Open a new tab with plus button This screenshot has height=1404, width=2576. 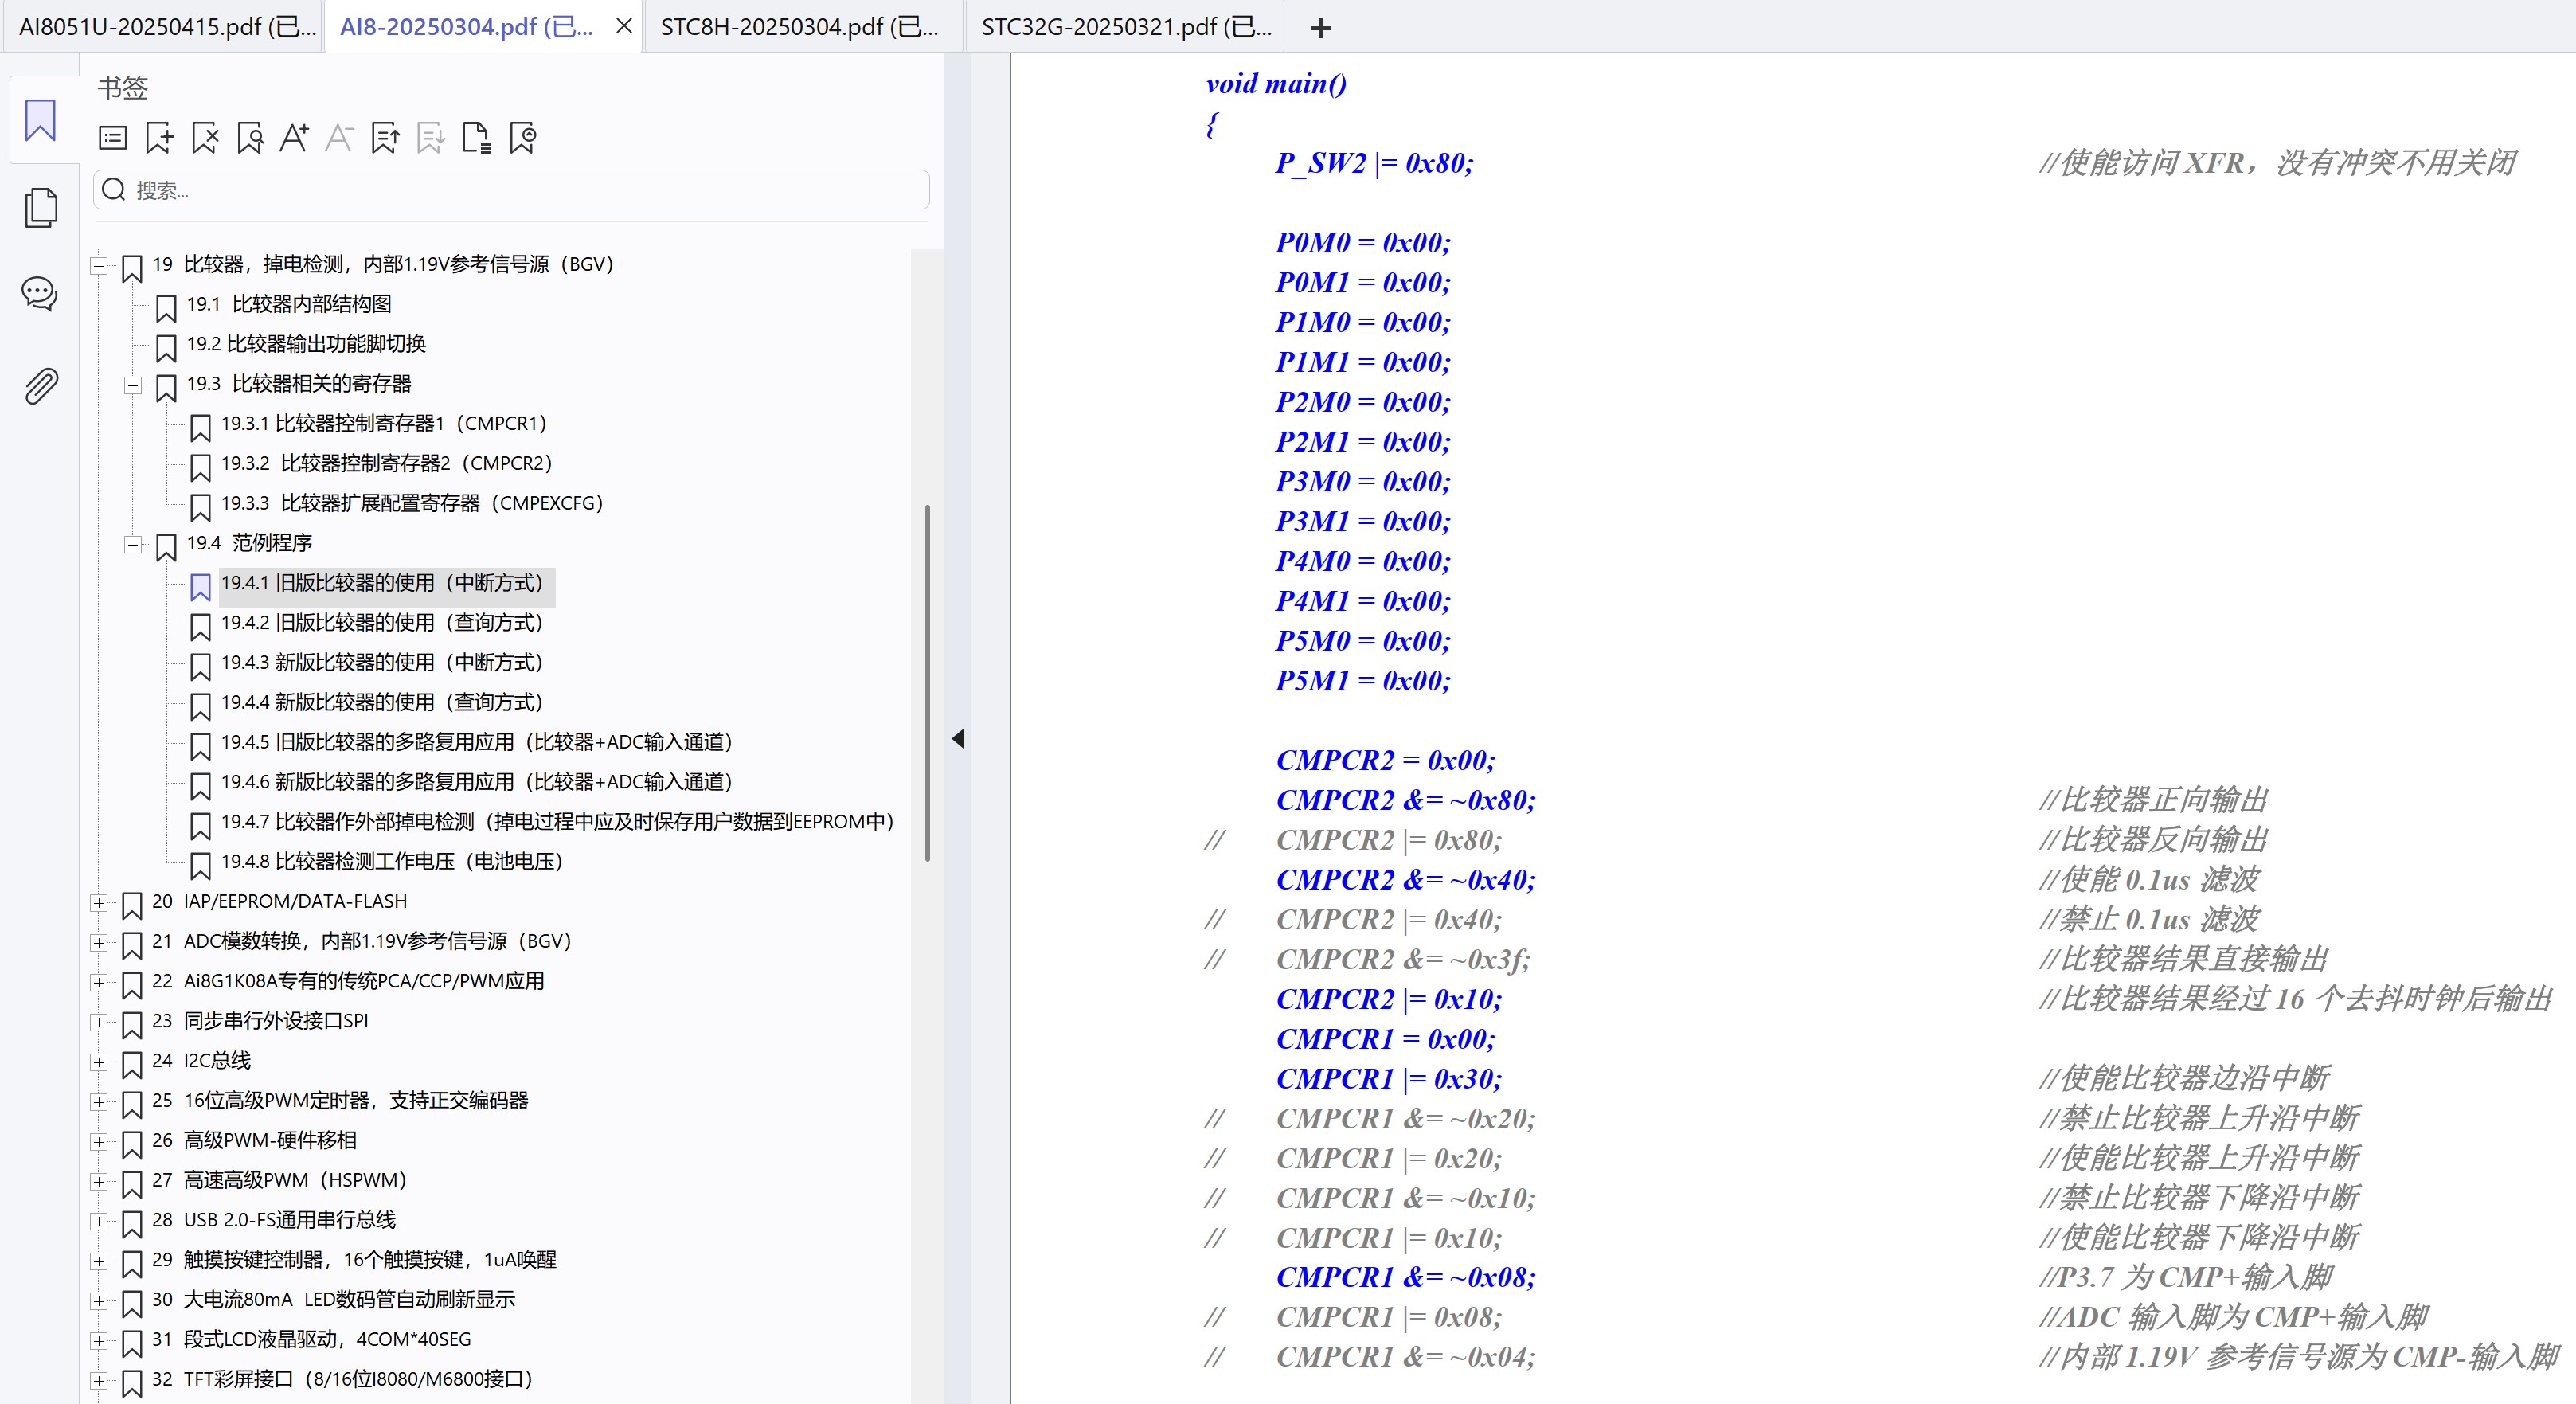point(1320,28)
